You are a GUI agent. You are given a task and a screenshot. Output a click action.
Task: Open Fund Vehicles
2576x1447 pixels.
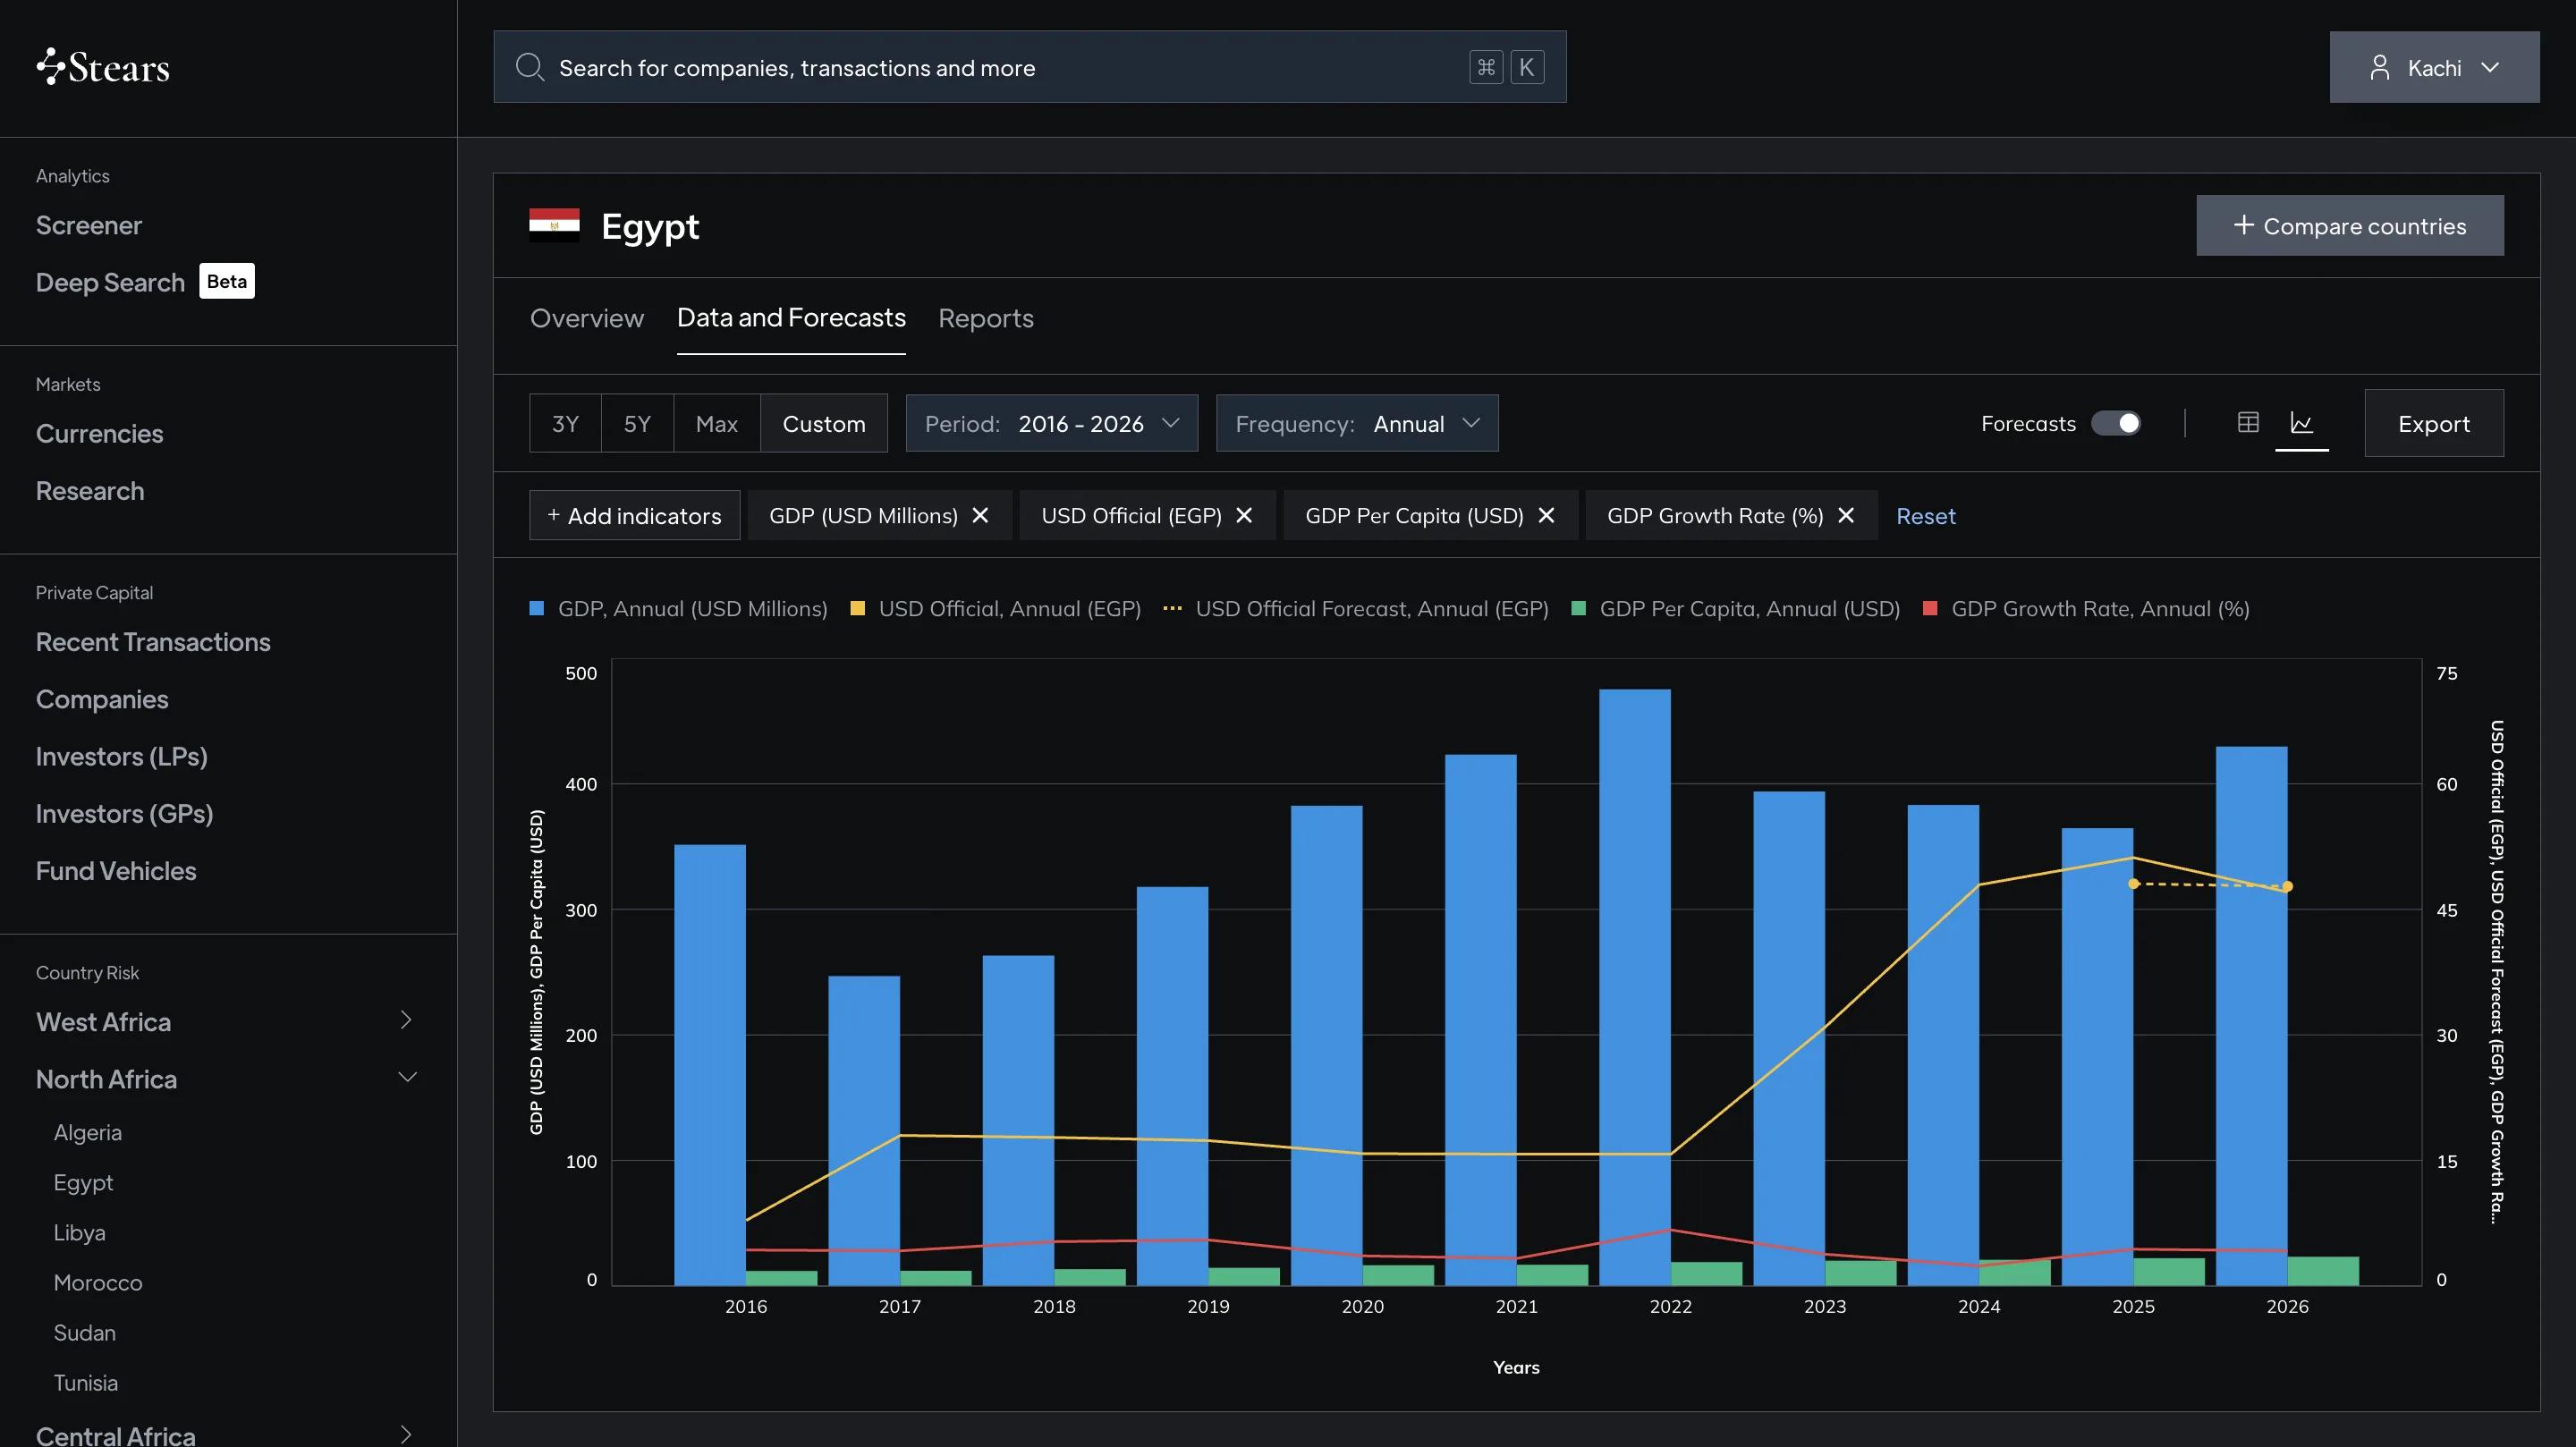coord(116,870)
